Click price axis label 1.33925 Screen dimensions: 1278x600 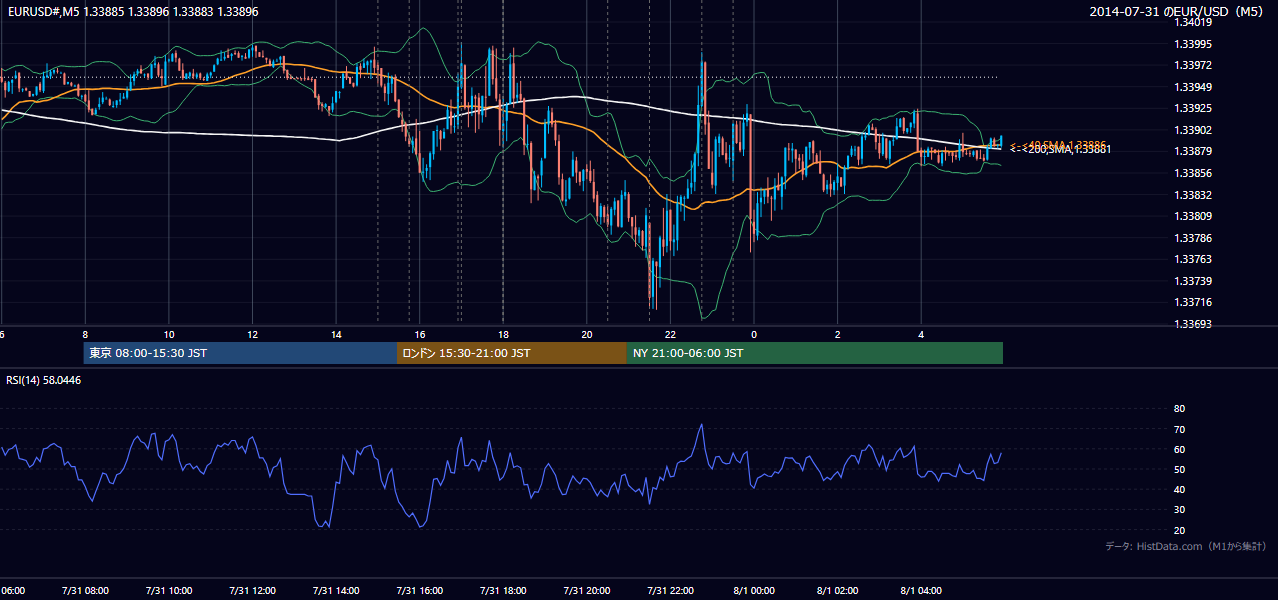pyautogui.click(x=1193, y=108)
